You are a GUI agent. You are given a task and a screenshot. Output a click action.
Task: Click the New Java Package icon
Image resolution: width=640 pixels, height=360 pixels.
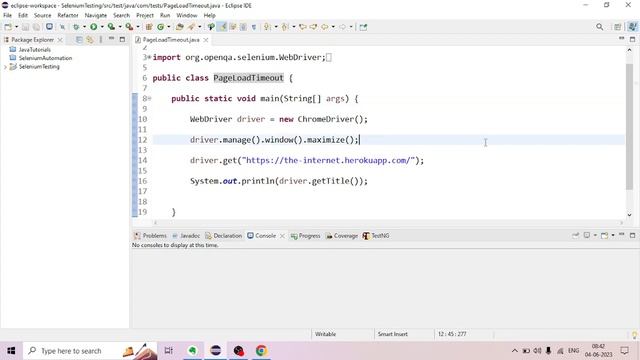coord(149,27)
